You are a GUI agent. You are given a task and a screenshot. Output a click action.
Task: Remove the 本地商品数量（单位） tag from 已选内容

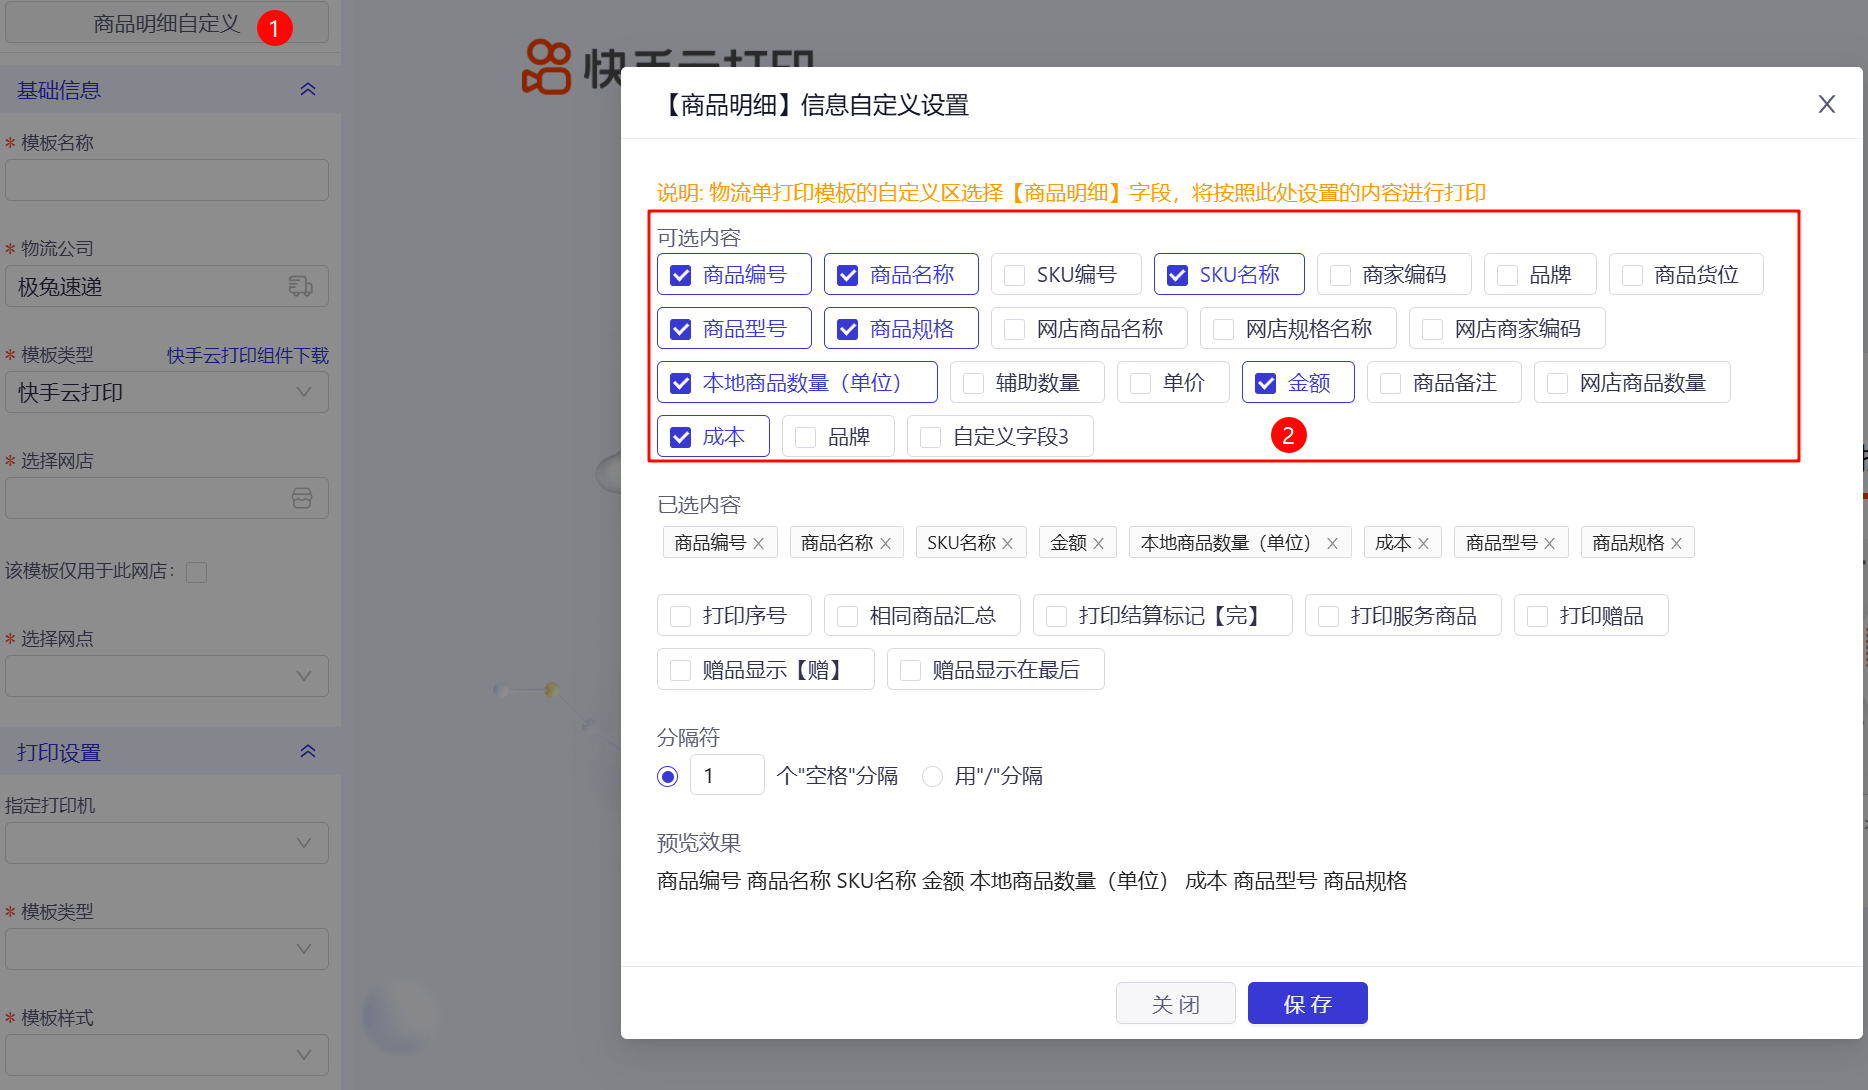(x=1332, y=543)
